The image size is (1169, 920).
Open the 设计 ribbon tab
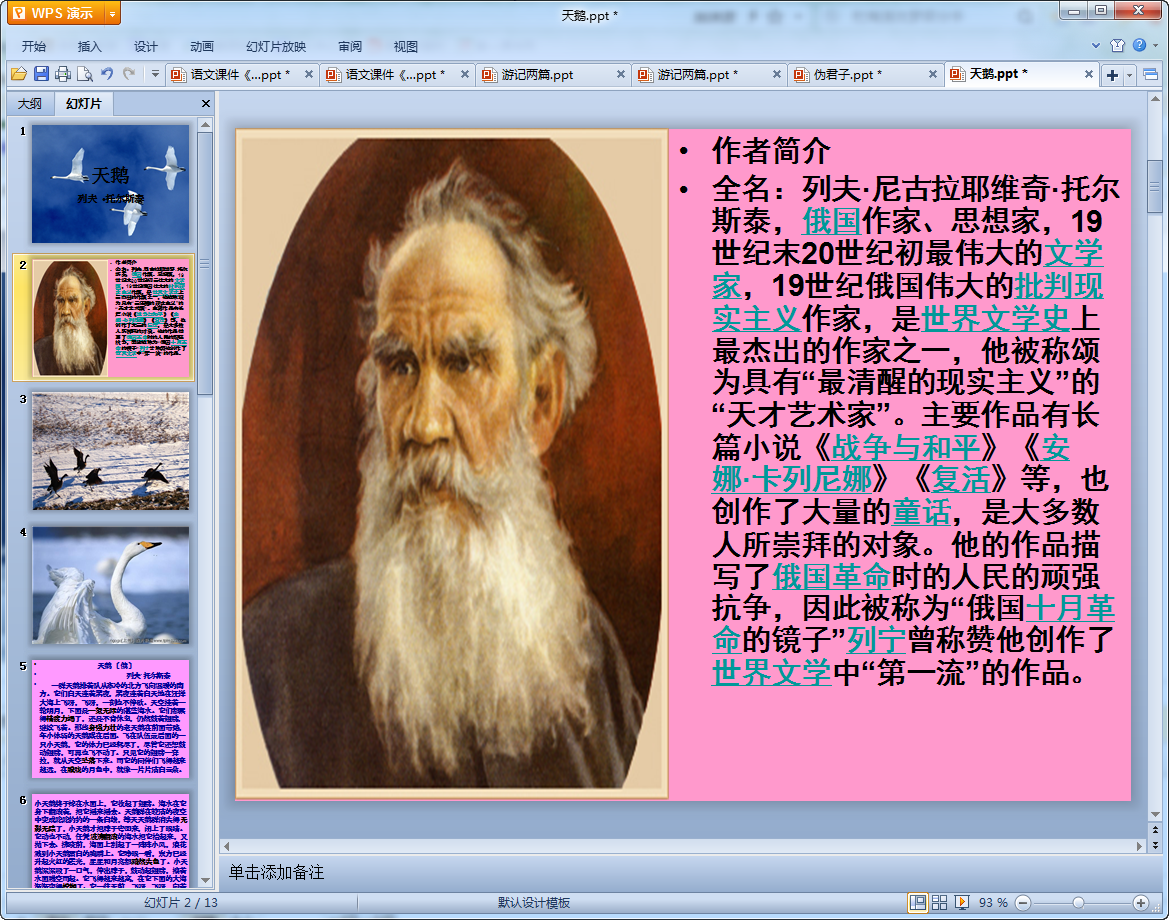coord(145,46)
